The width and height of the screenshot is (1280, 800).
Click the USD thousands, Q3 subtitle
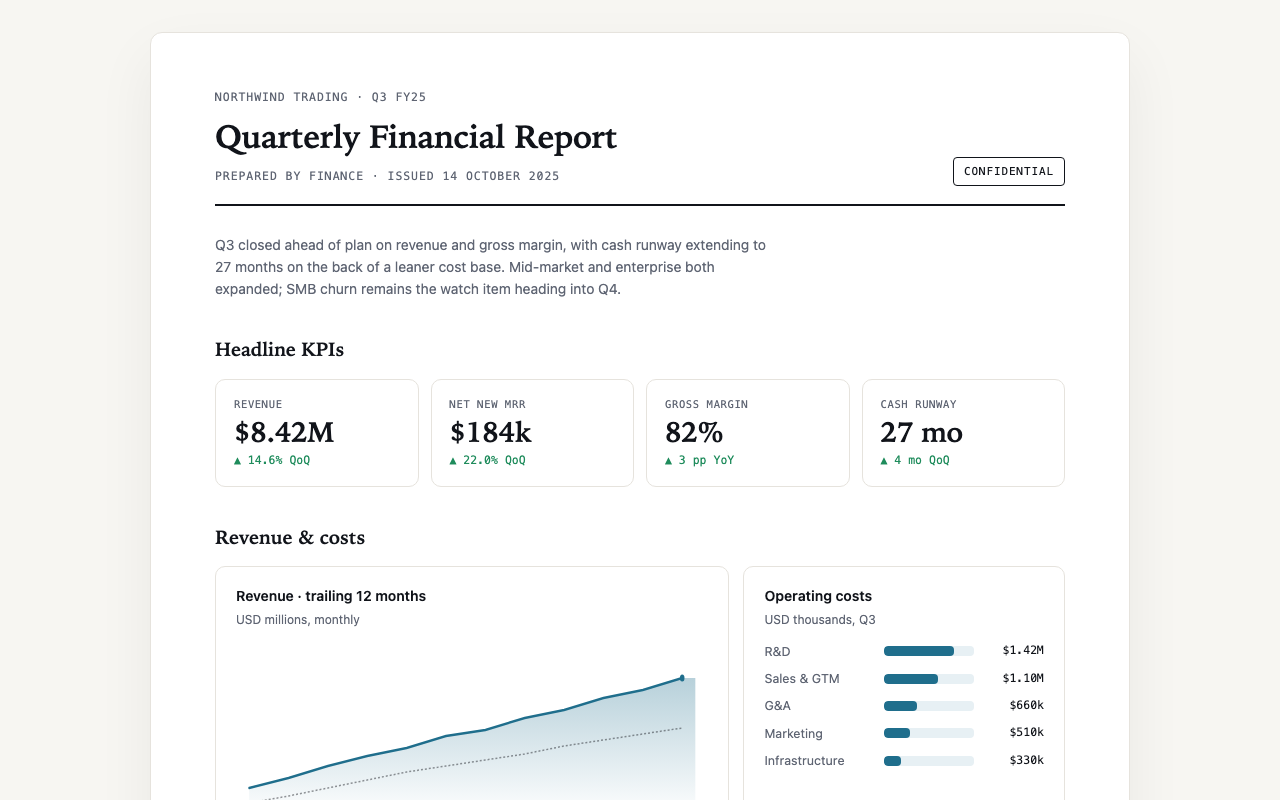point(820,620)
